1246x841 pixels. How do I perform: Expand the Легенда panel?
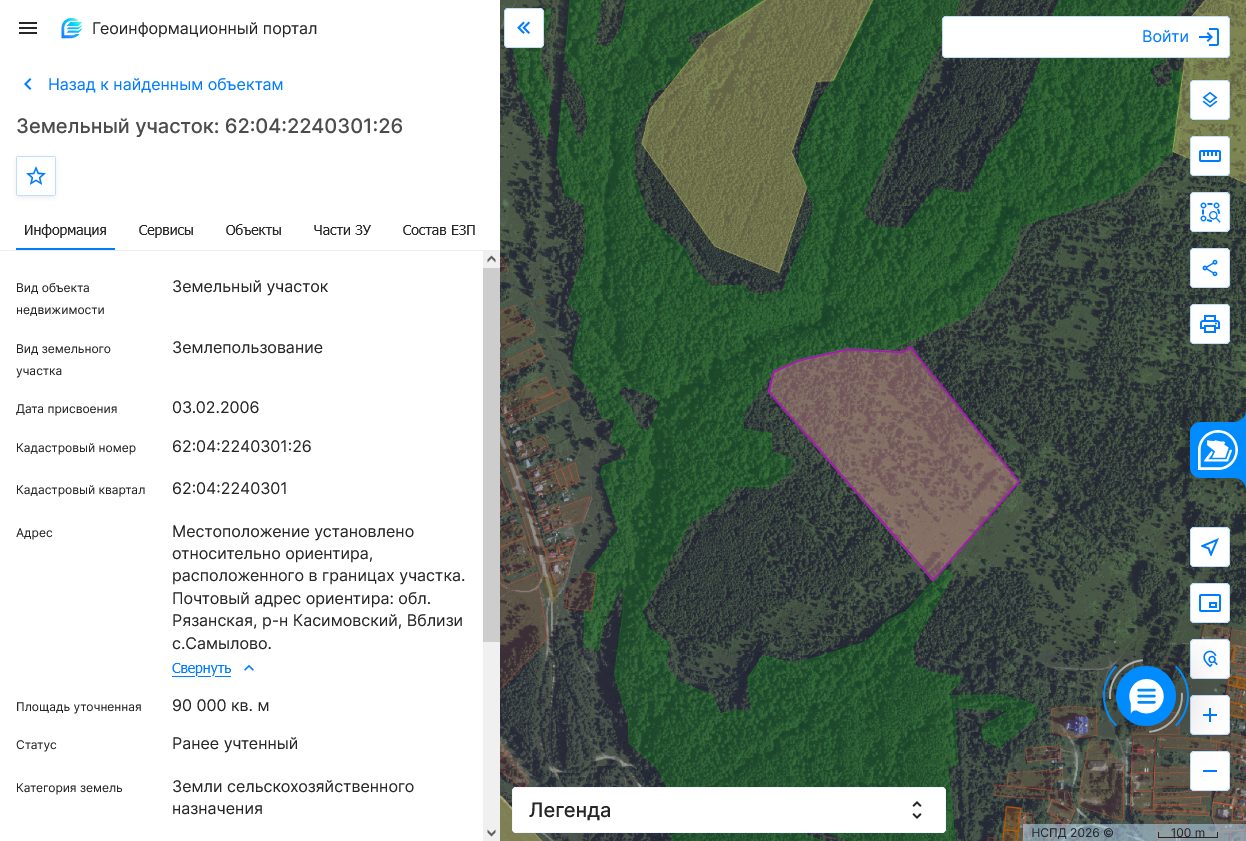729,810
